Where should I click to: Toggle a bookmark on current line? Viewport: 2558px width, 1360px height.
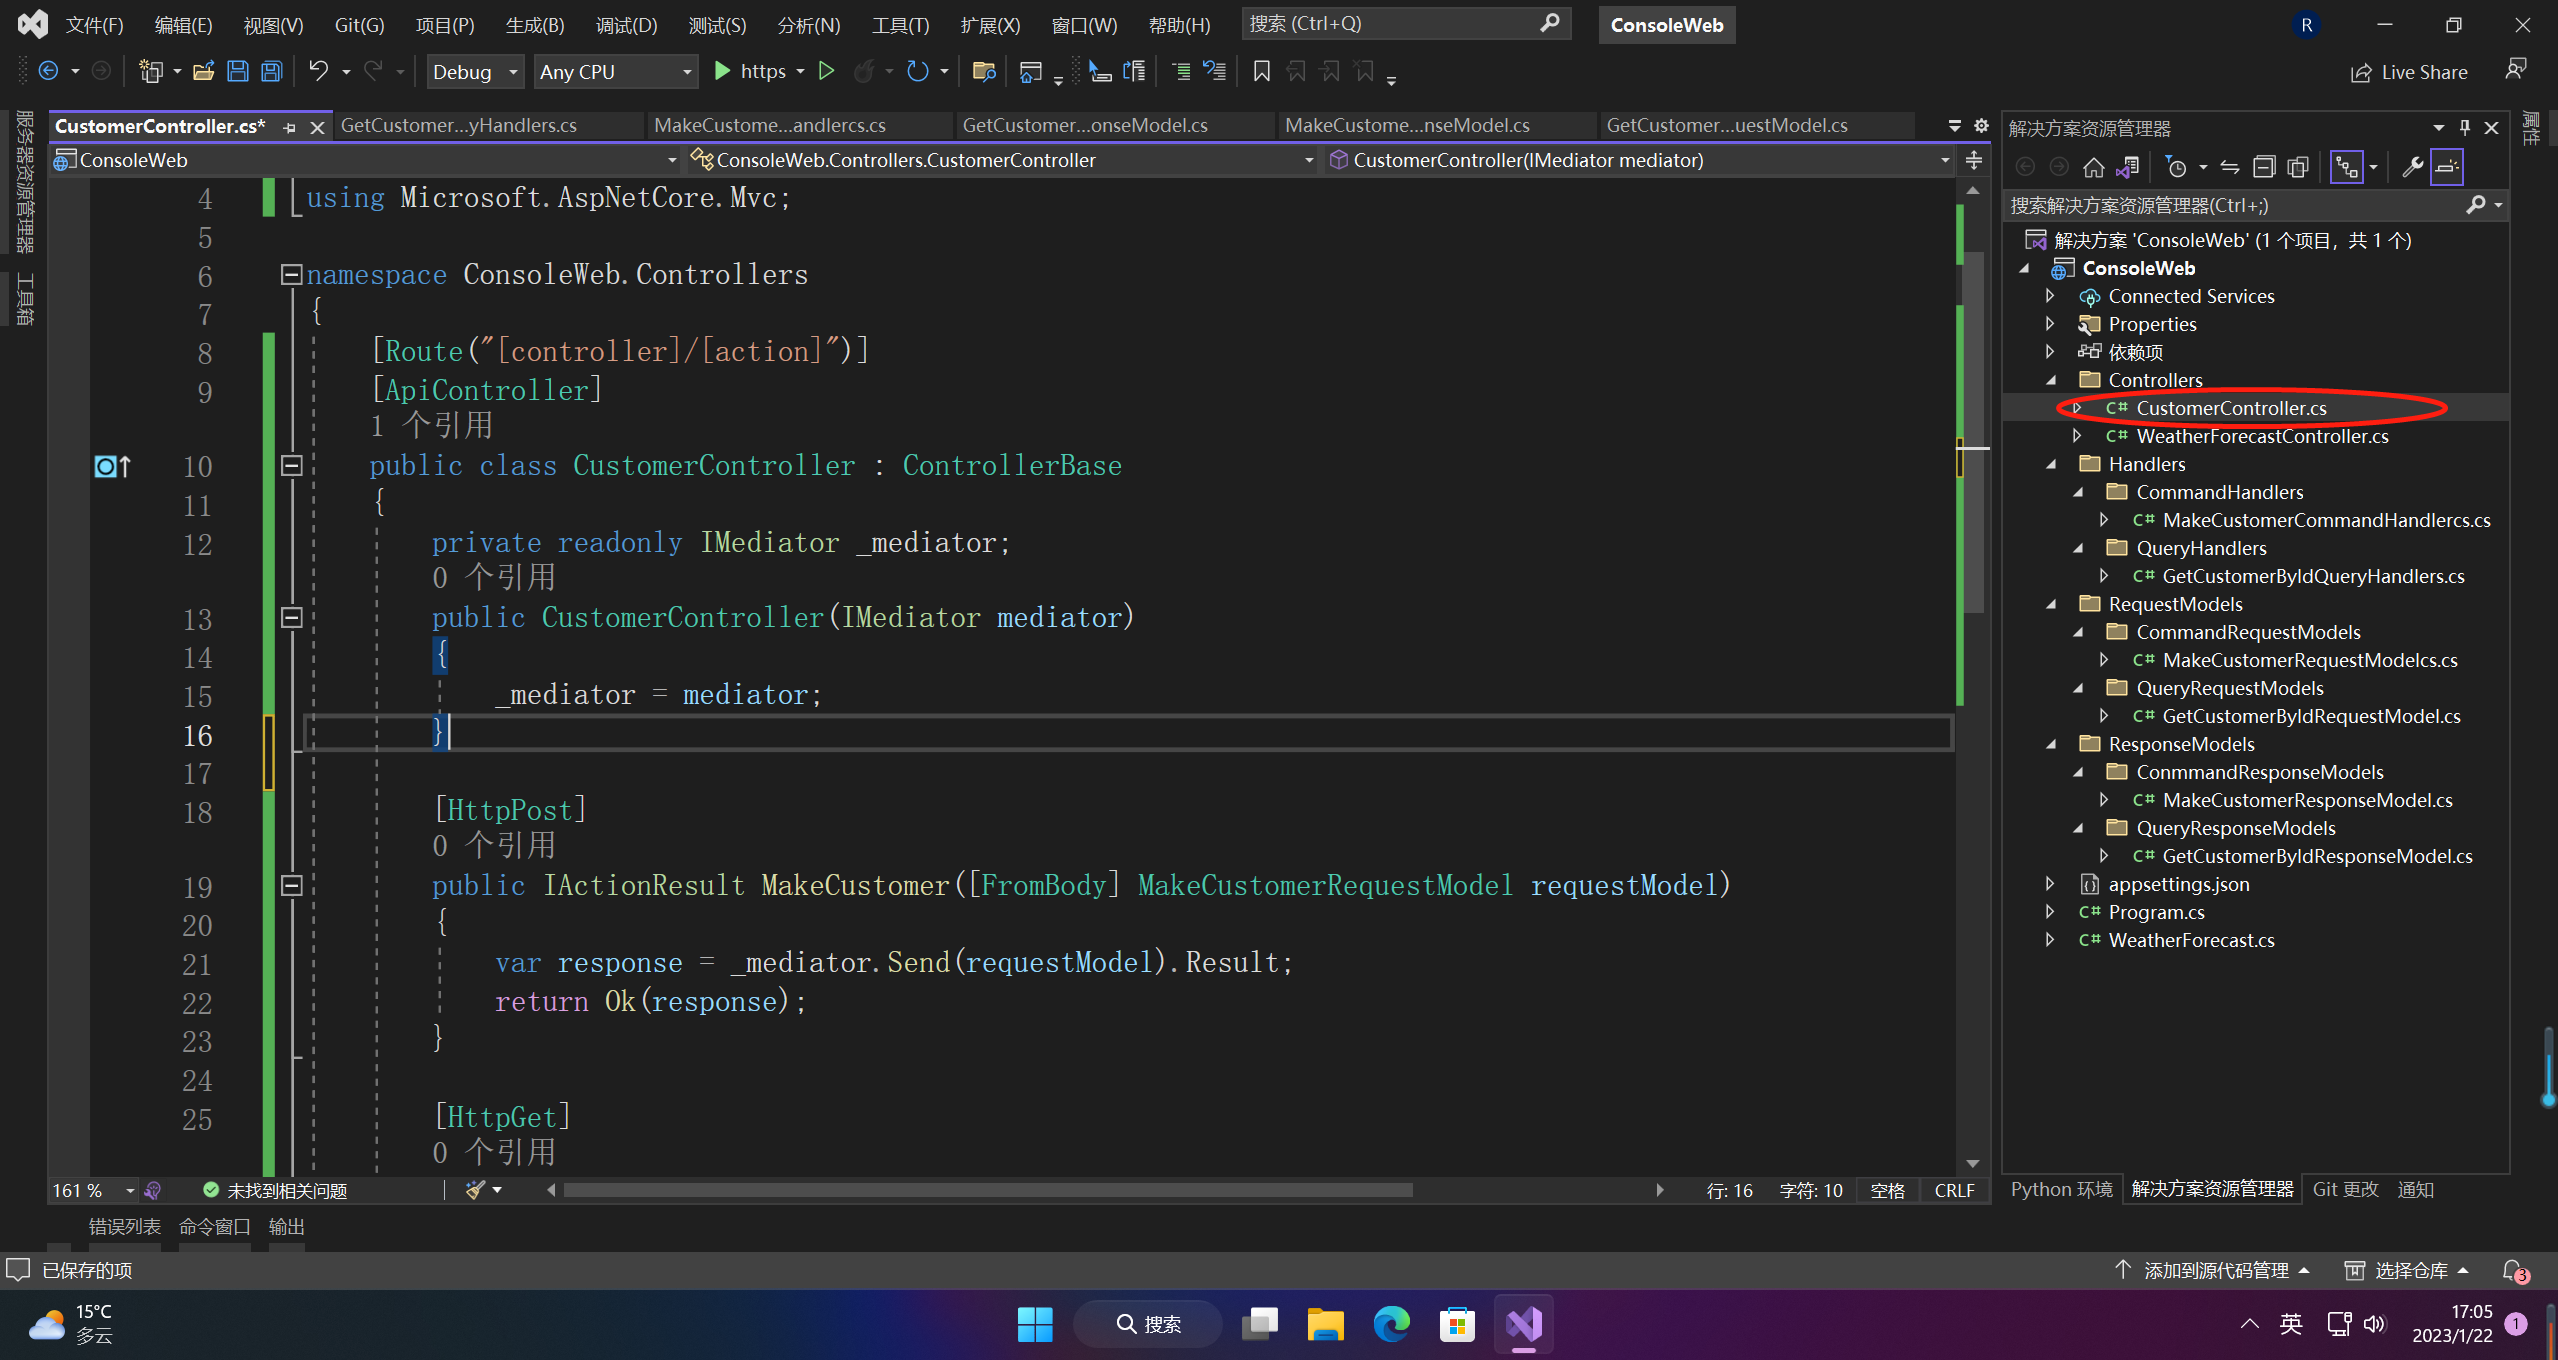pos(1262,71)
